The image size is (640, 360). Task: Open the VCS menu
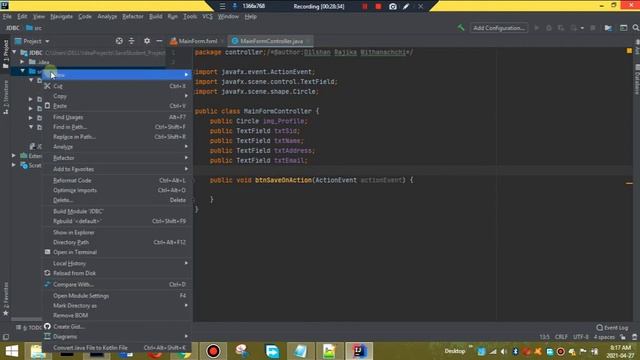point(207,16)
